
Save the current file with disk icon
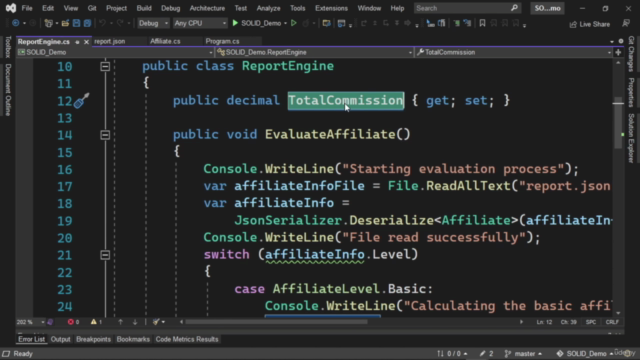pos(76,23)
